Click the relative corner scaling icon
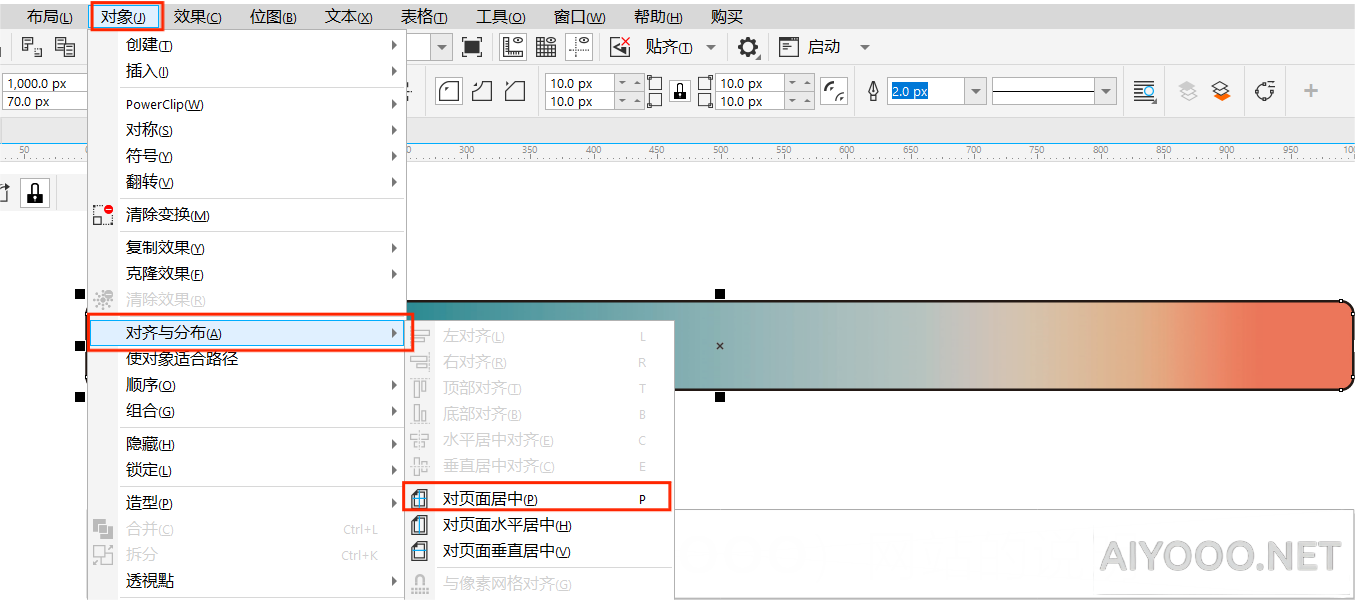 tap(833, 92)
